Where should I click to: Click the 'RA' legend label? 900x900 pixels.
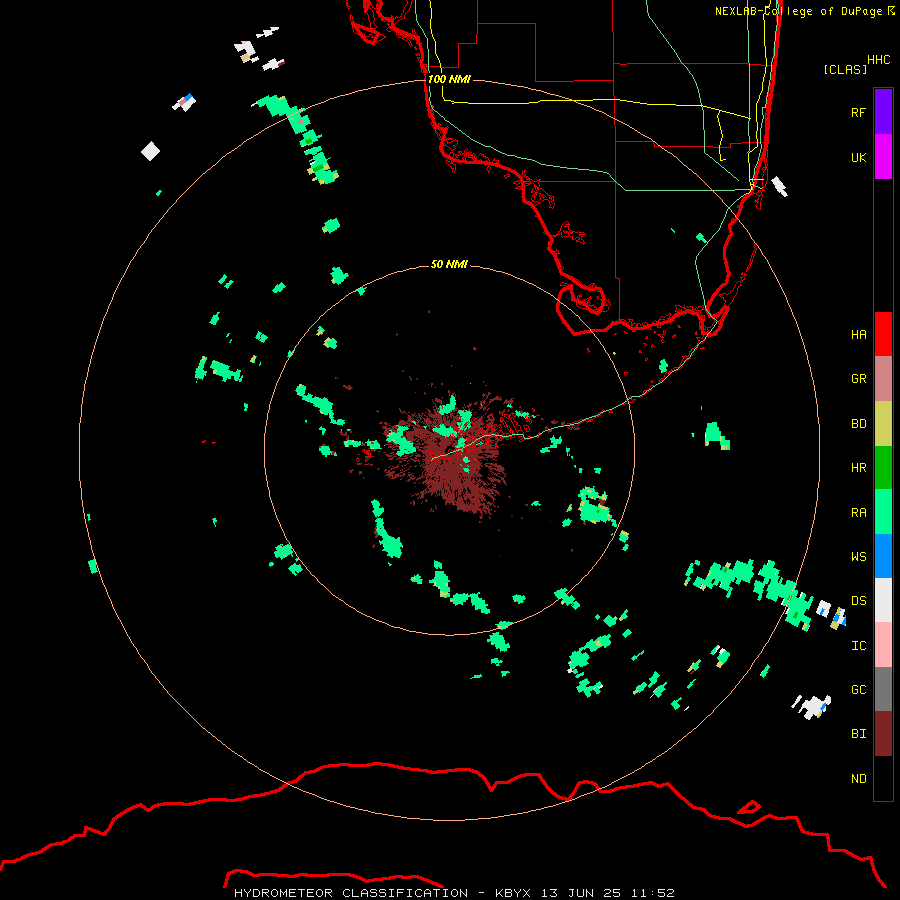[858, 512]
